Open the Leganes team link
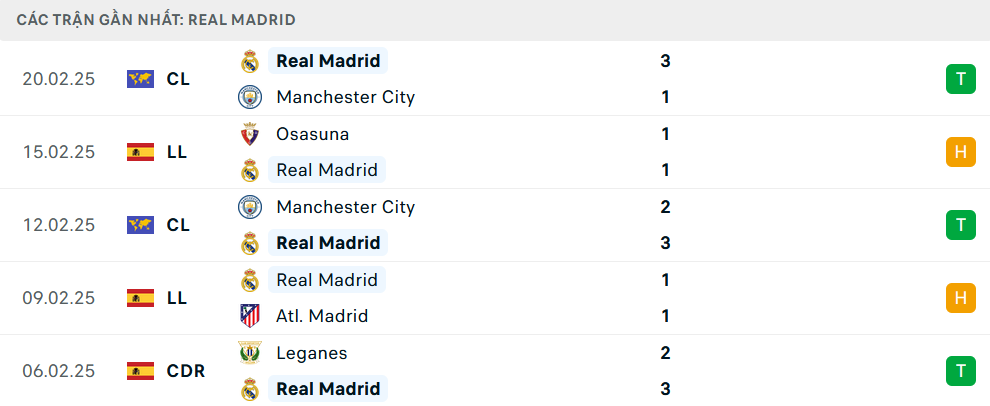This screenshot has width=990, height=406. click(x=312, y=353)
